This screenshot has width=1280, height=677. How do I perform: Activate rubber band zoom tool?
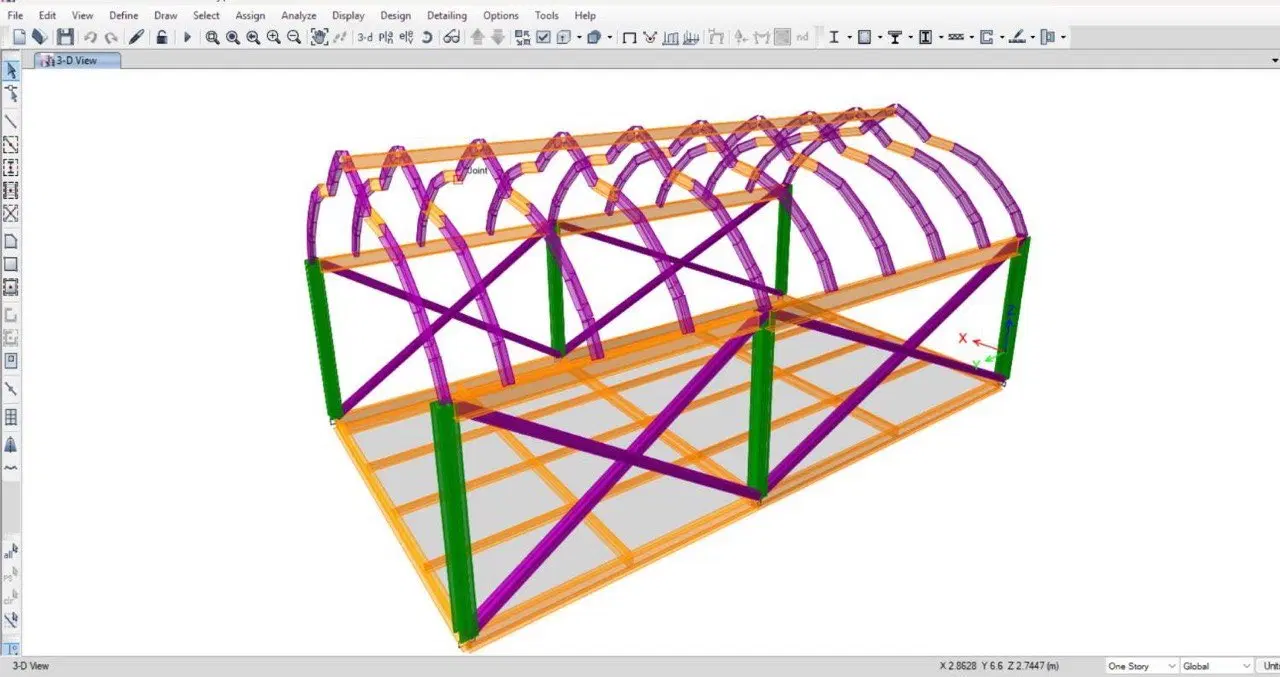pyautogui.click(x=212, y=37)
